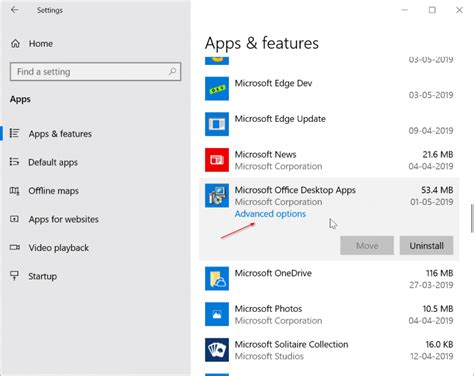Click the Microsoft Office Desktop Apps title

(x=295, y=190)
